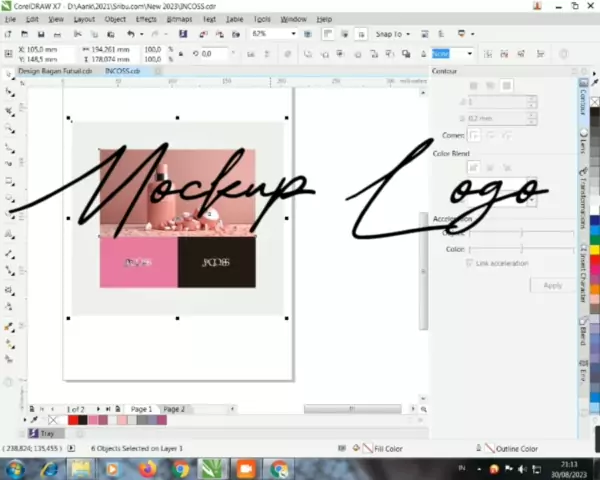Open the Effects menu
The image size is (600, 480).
click(145, 19)
